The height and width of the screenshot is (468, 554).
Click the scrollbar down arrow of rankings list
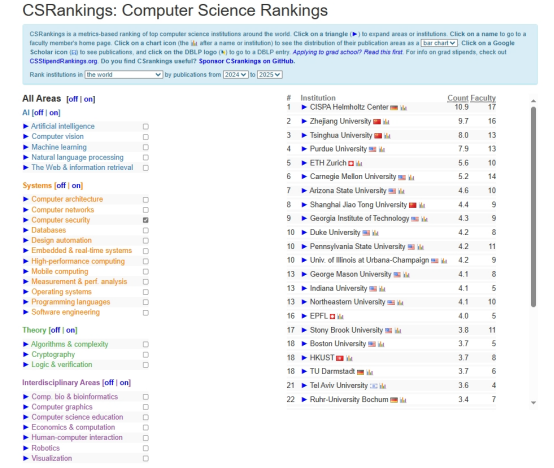coord(534,403)
